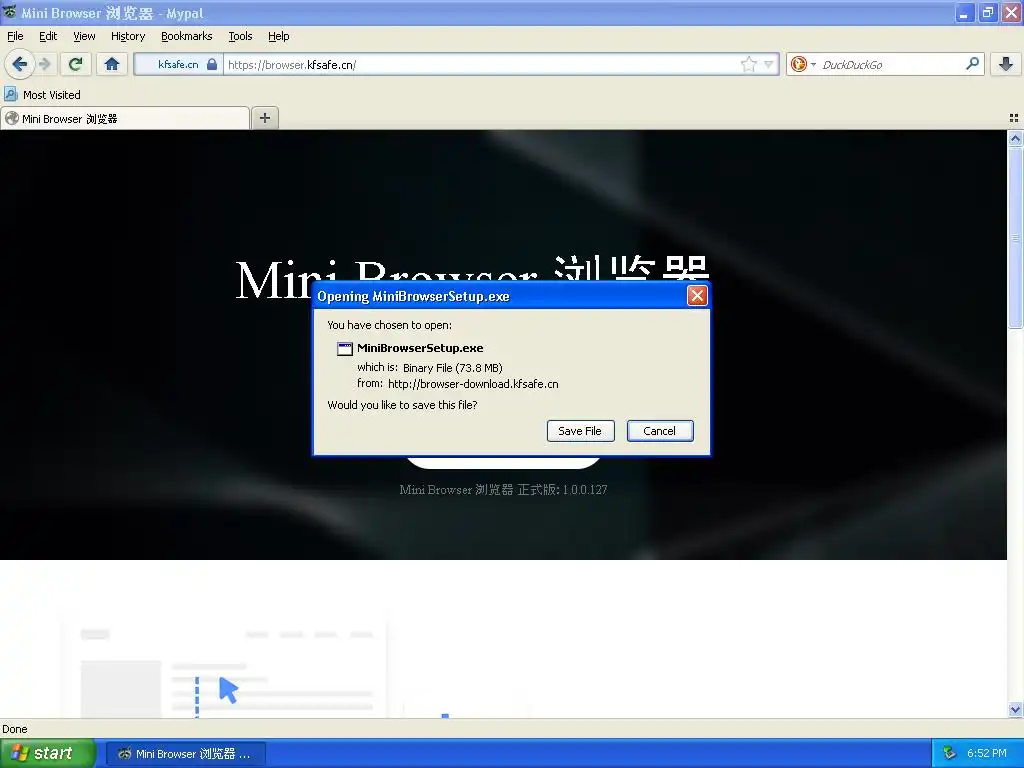The image size is (1024, 768).
Task: Click the Mypal raccoon title bar icon
Action: [10, 12]
